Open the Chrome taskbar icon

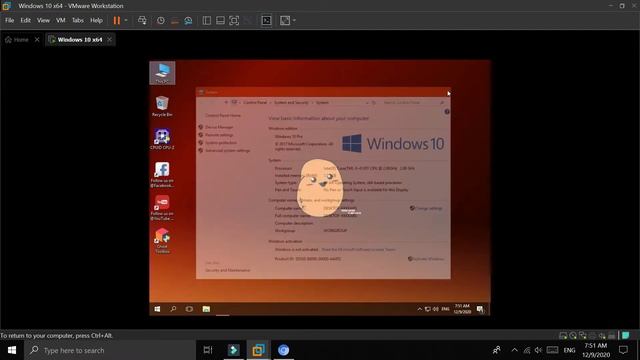pyautogui.click(x=283, y=350)
